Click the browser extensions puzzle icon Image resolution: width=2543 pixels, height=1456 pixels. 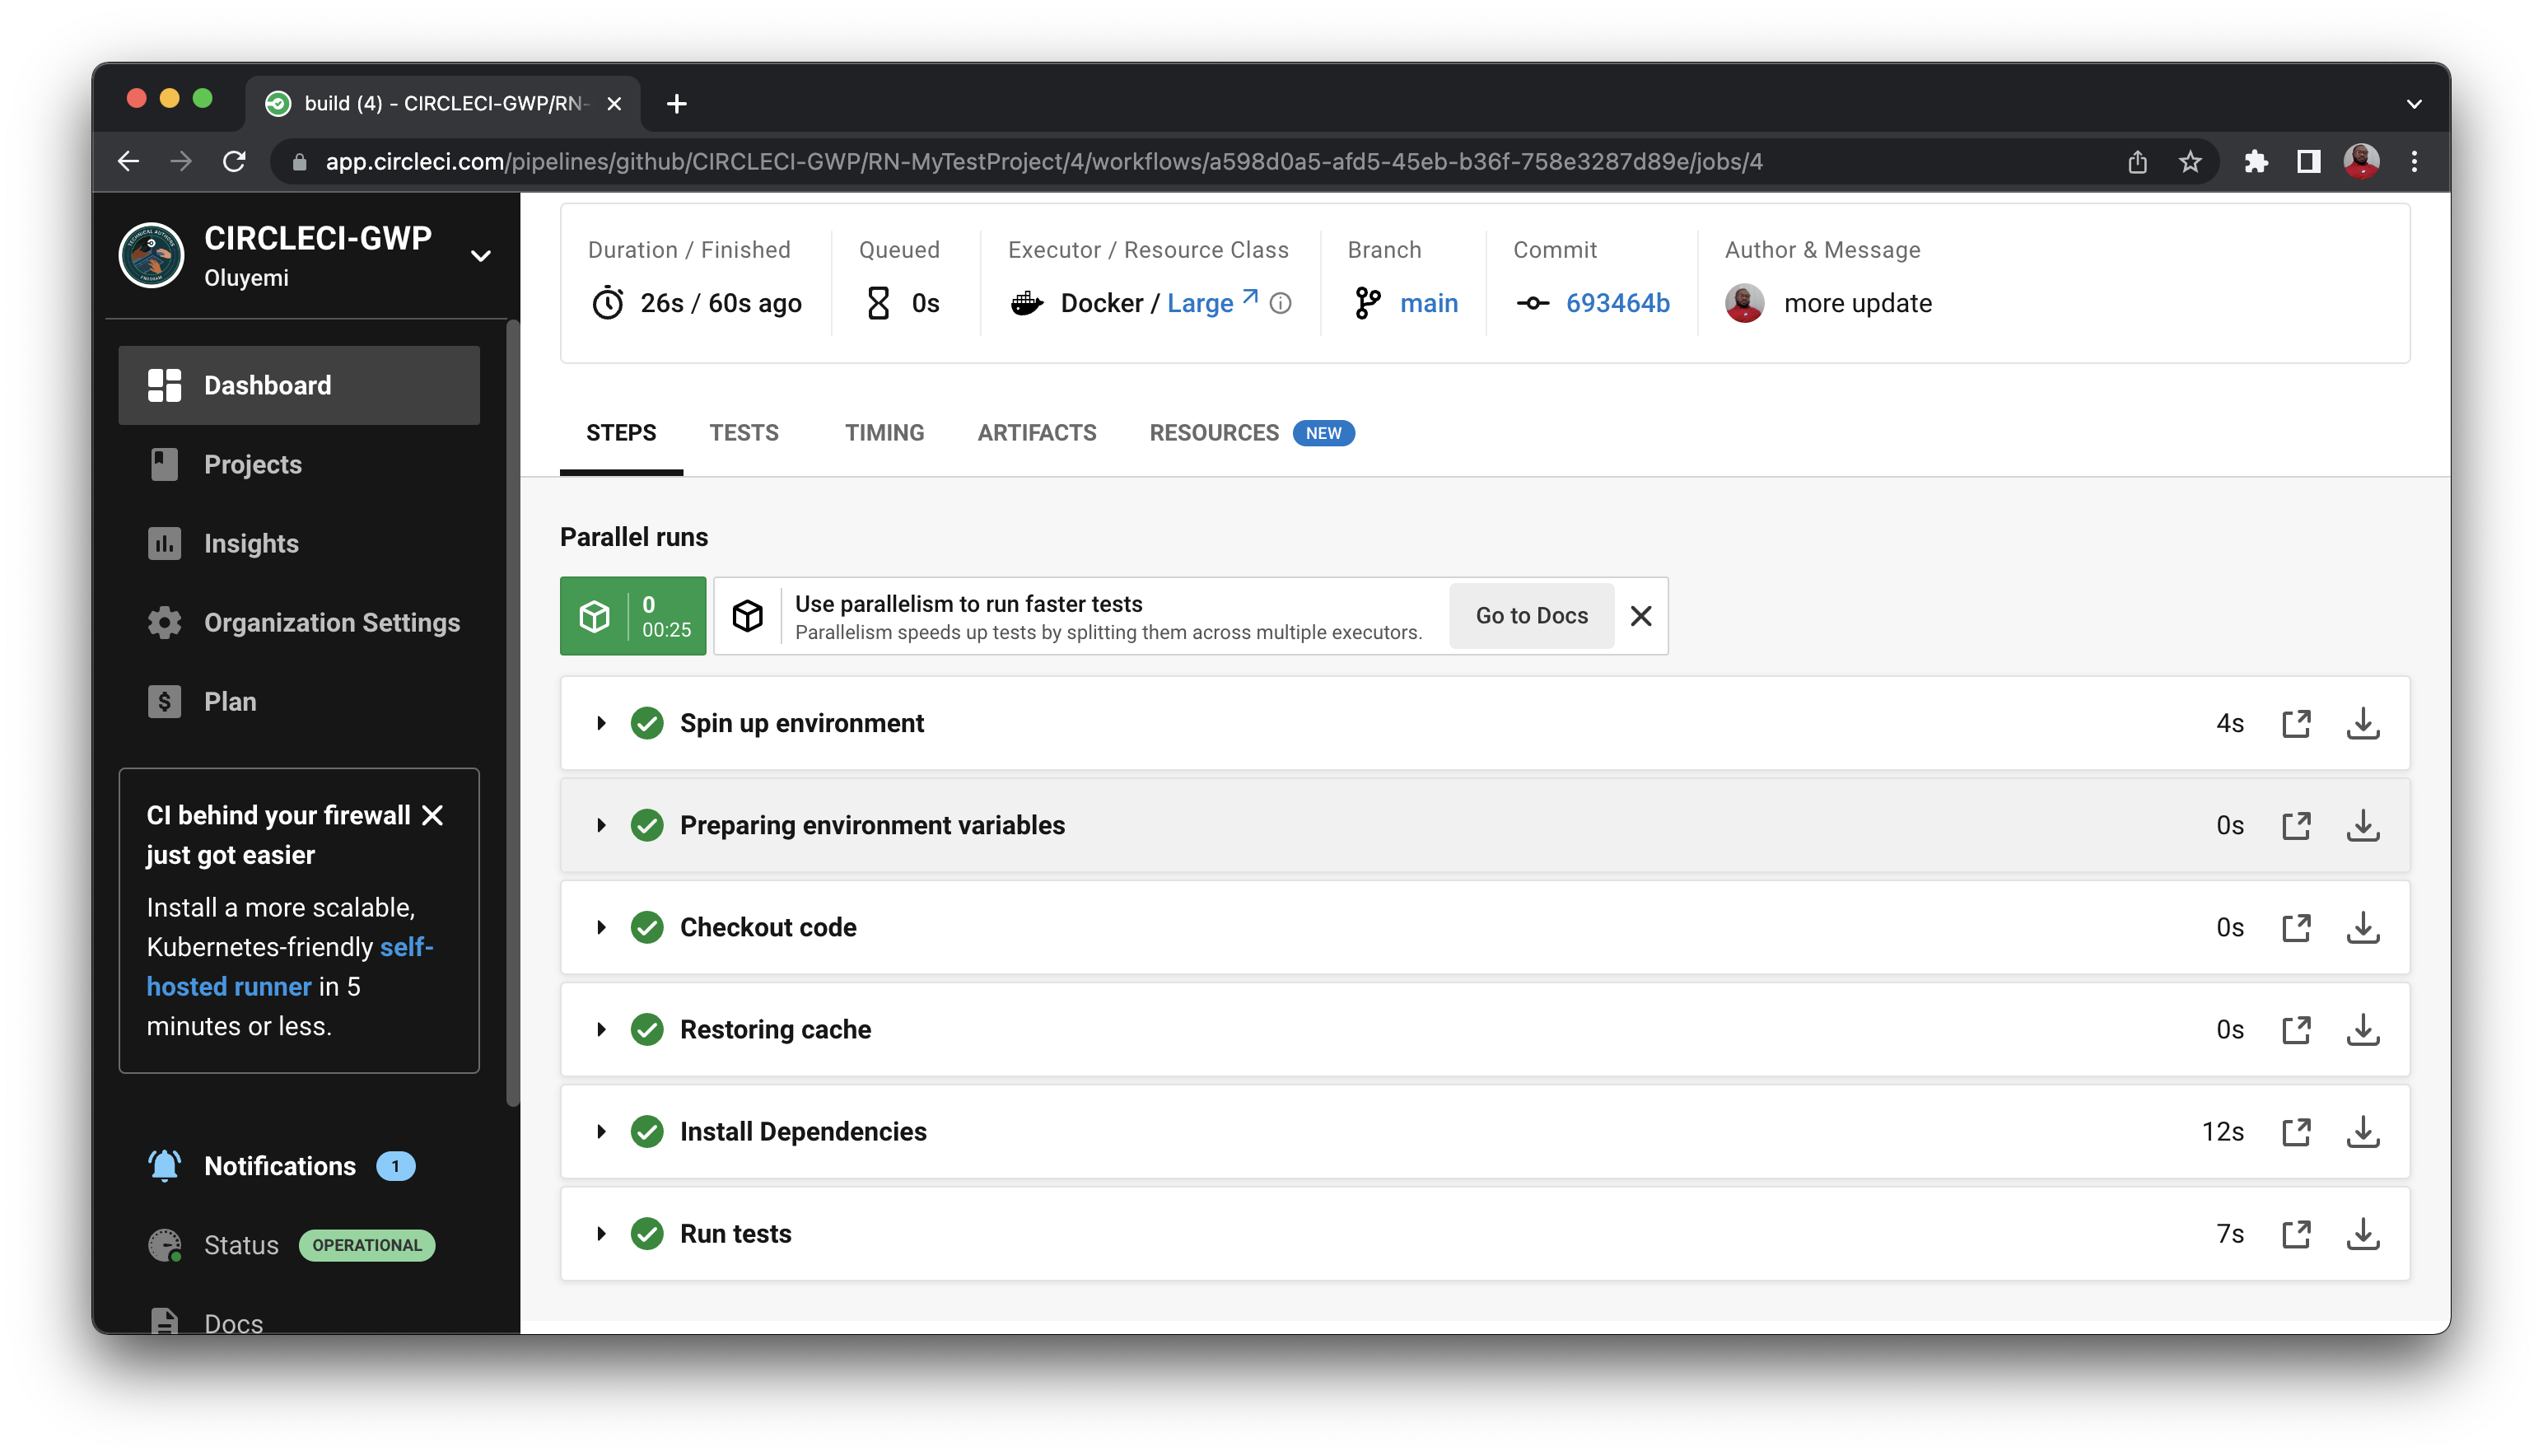click(x=2255, y=161)
